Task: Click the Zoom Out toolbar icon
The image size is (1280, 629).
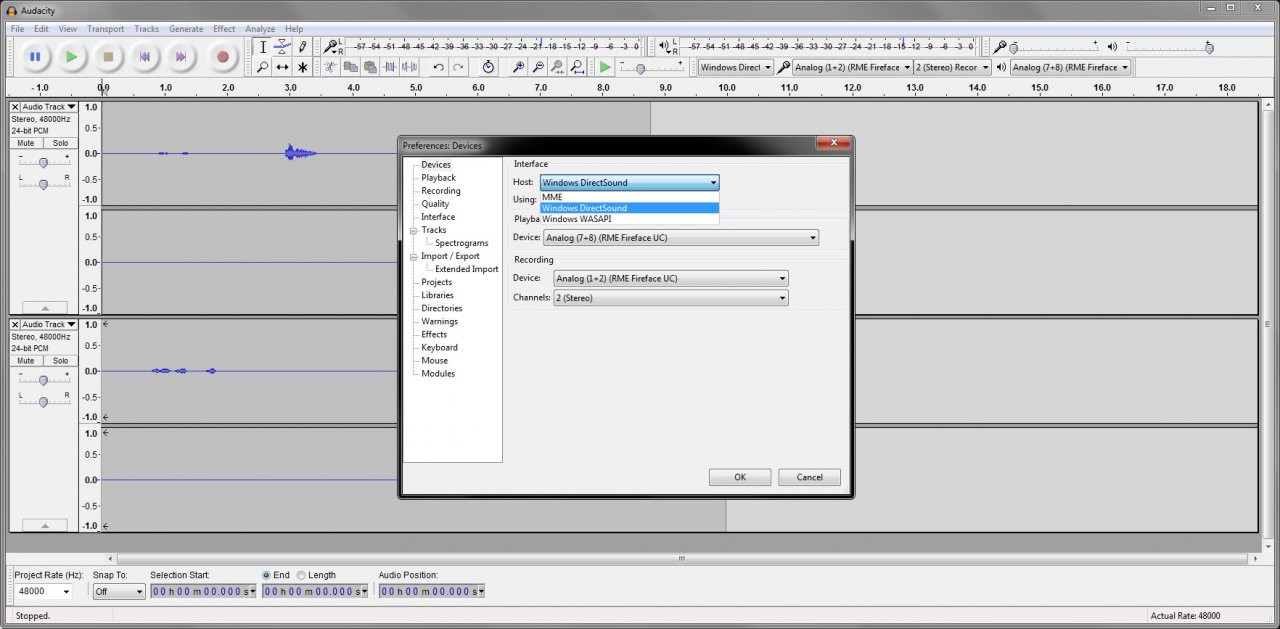Action: (538, 67)
